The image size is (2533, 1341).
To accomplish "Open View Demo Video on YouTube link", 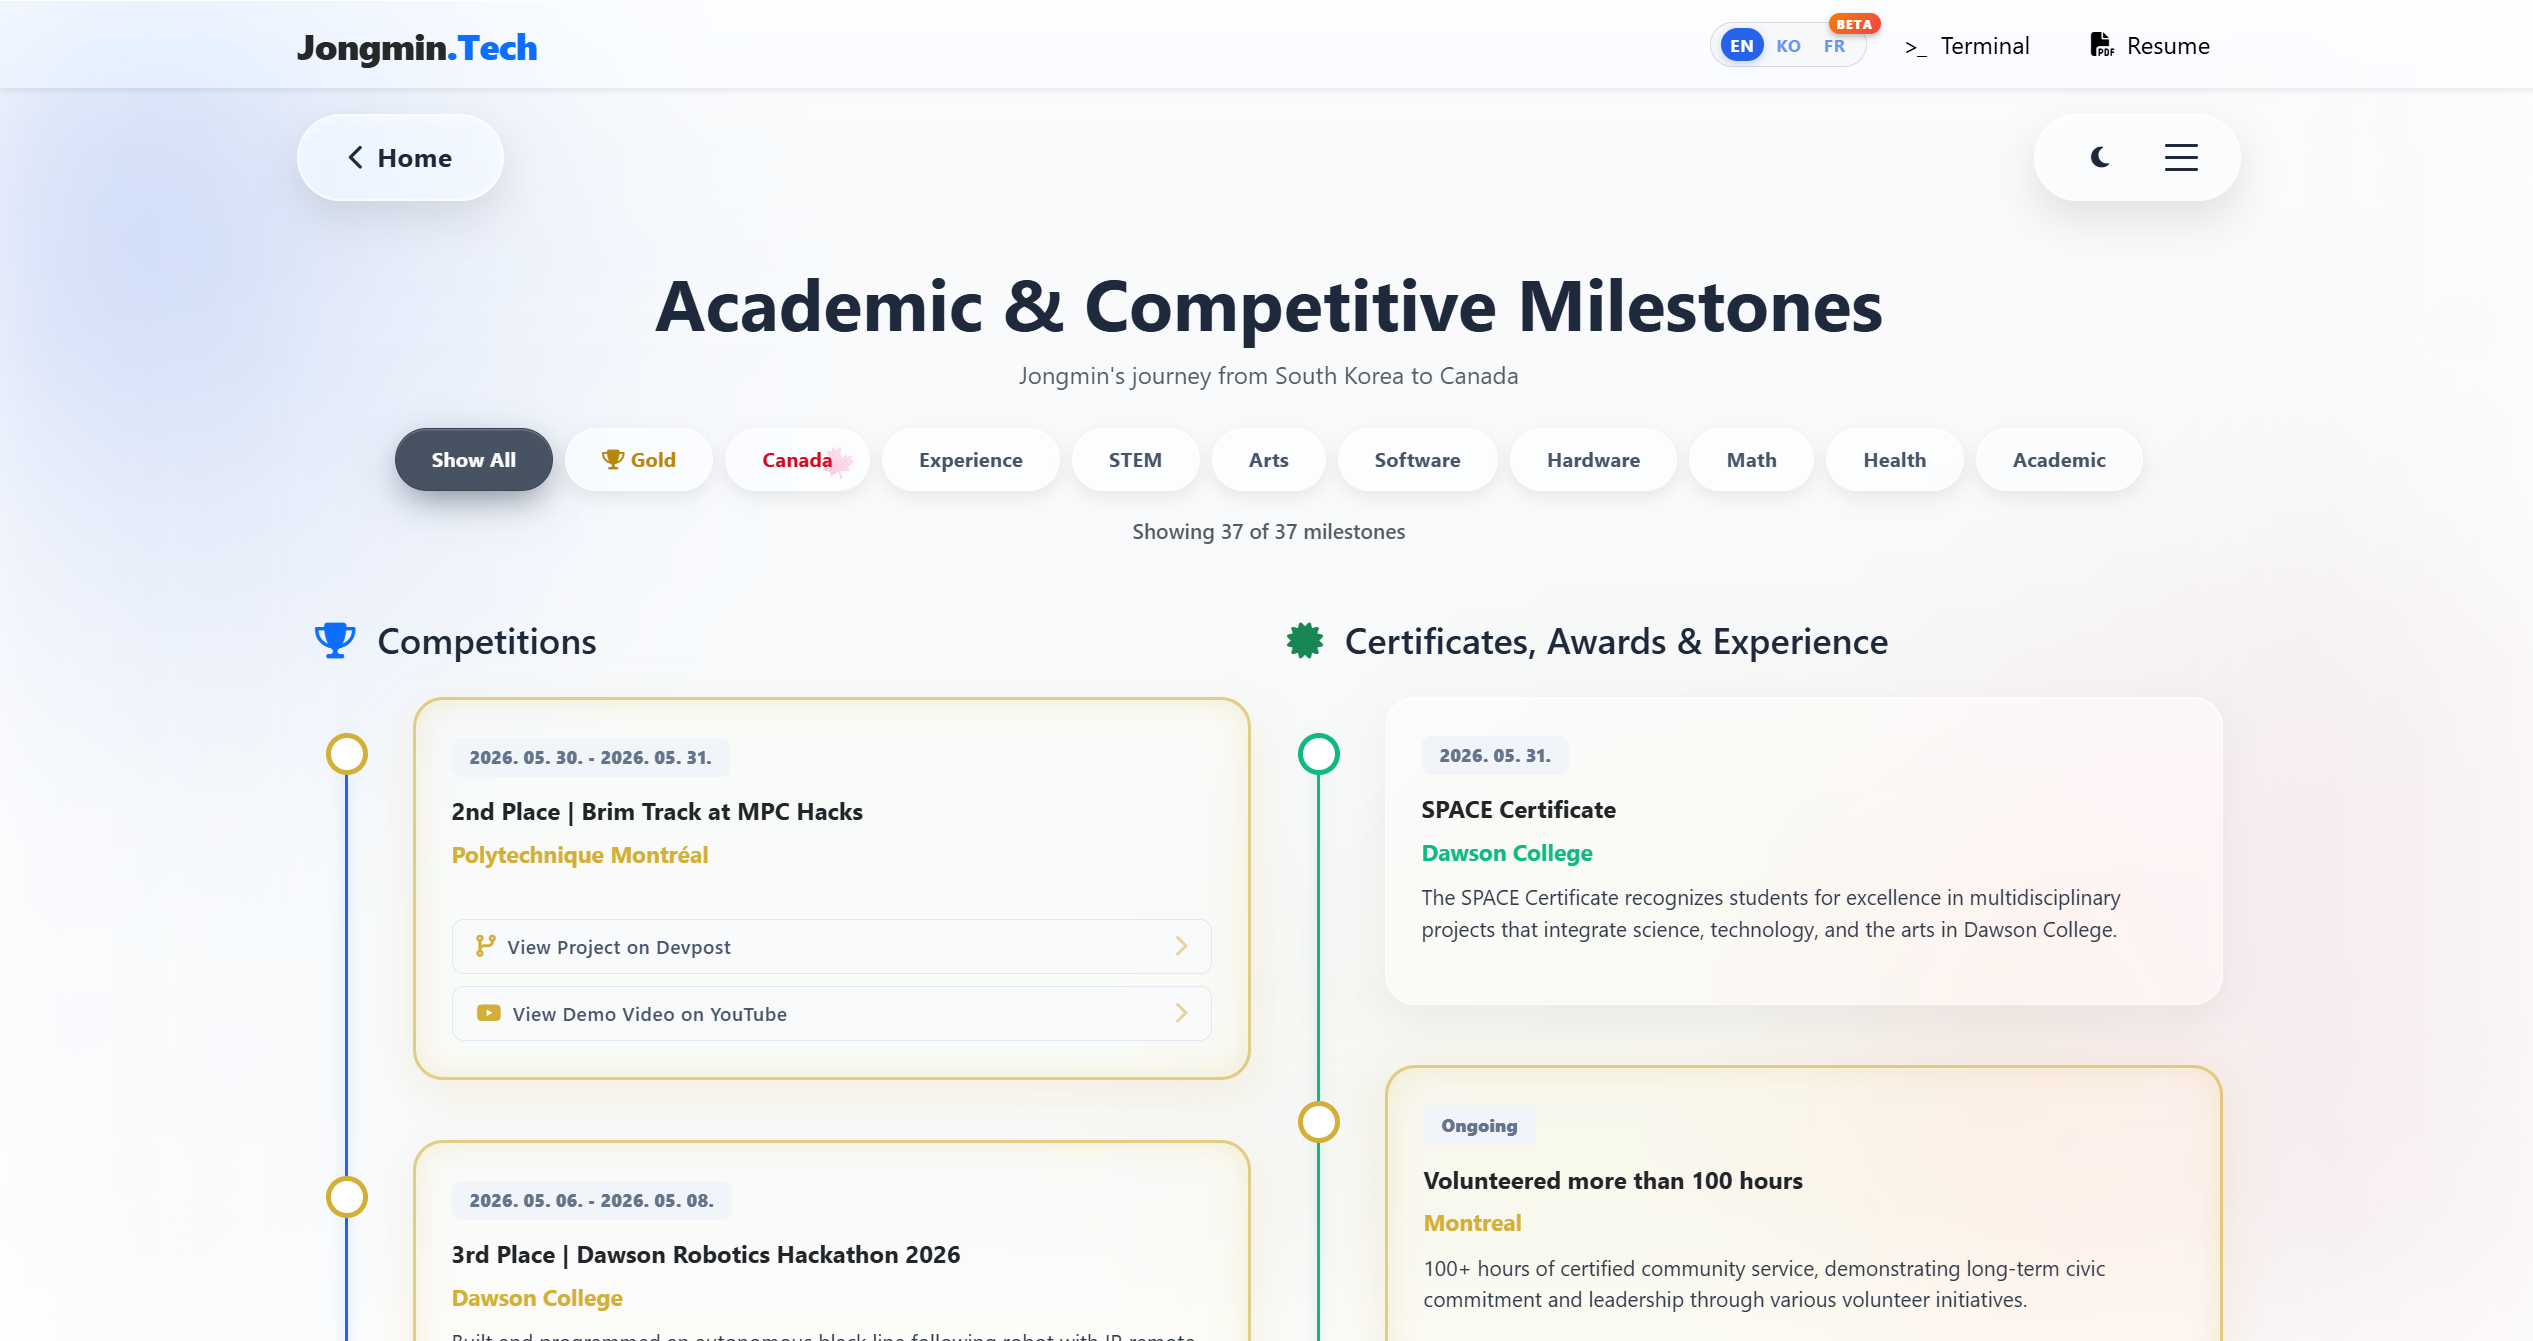I will pyautogui.click(x=831, y=1013).
